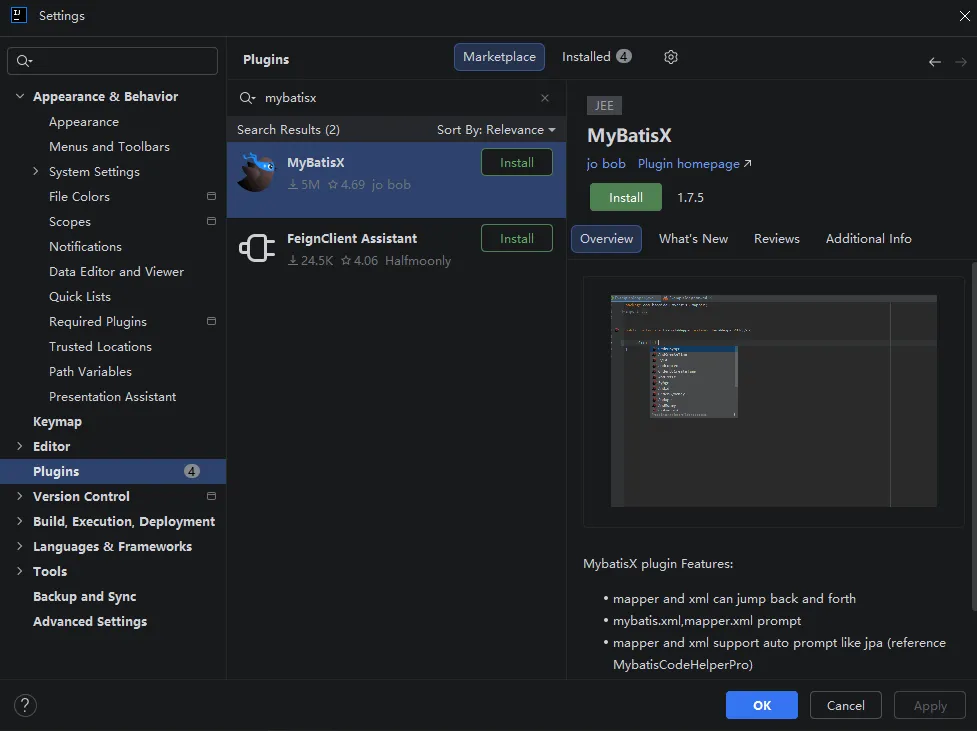
Task: Click the plugin settings gear icon
Action: pyautogui.click(x=670, y=57)
